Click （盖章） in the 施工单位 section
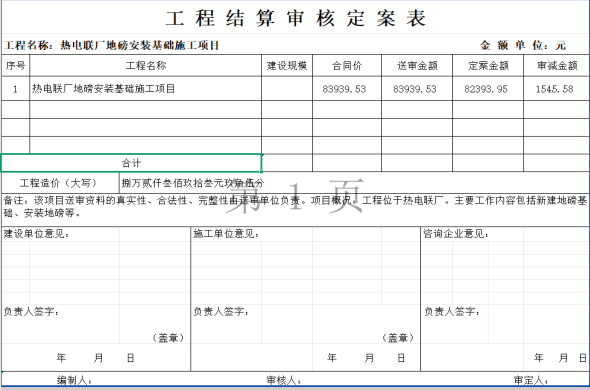The width and height of the screenshot is (590, 390). point(398,338)
